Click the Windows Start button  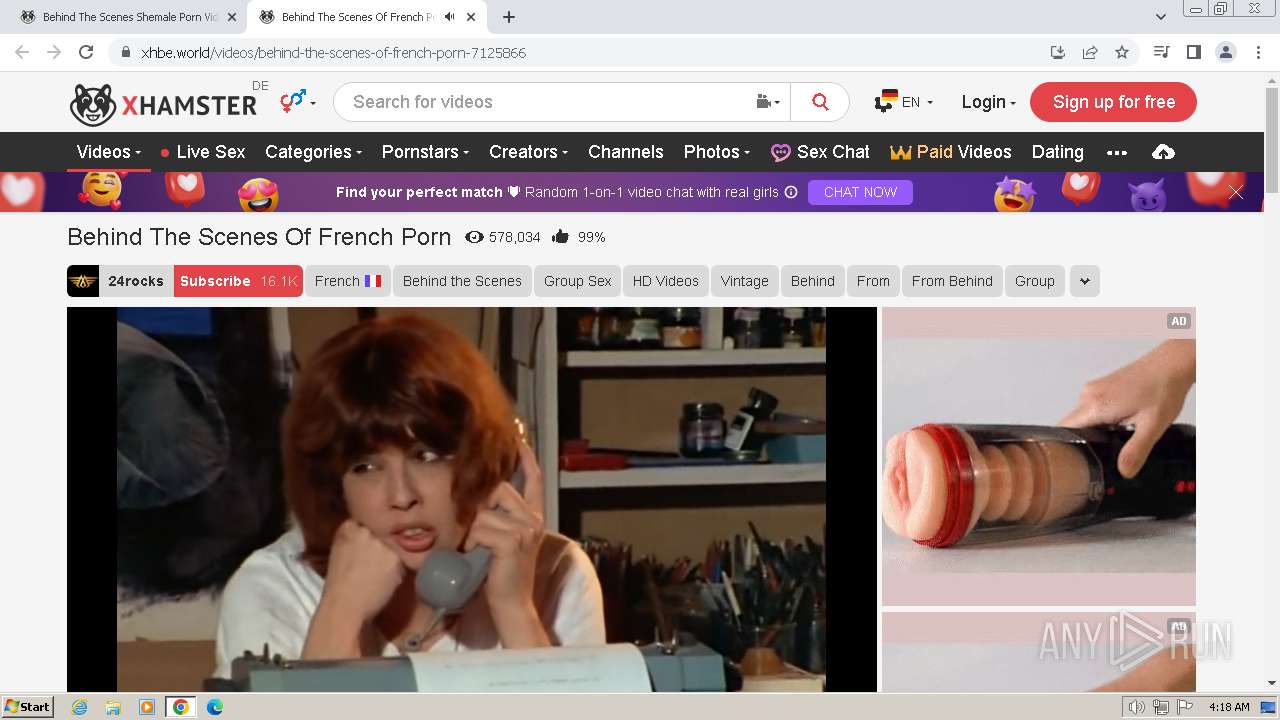coord(28,706)
